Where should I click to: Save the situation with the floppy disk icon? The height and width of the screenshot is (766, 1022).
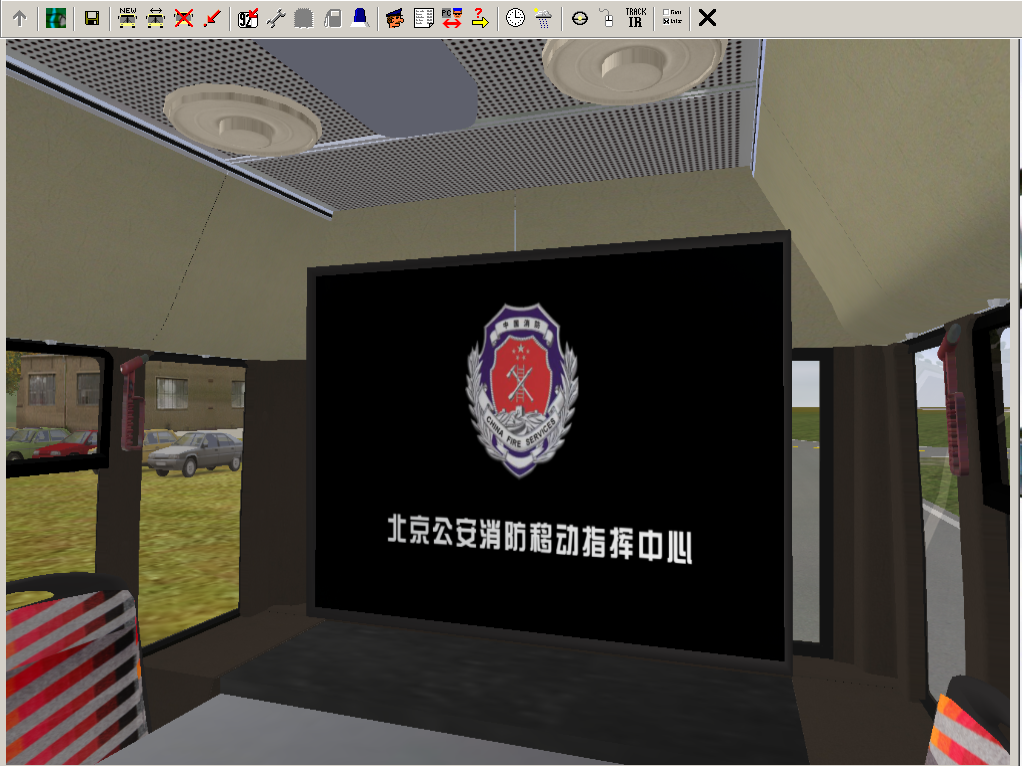(x=92, y=18)
